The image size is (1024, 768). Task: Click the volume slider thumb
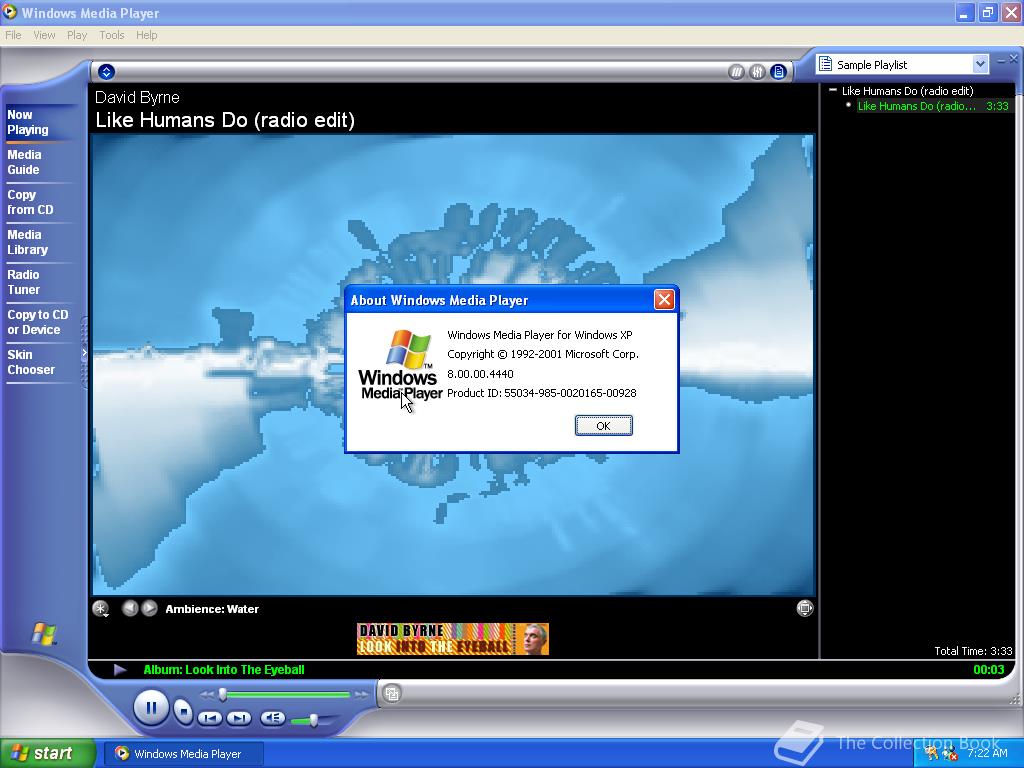click(313, 720)
